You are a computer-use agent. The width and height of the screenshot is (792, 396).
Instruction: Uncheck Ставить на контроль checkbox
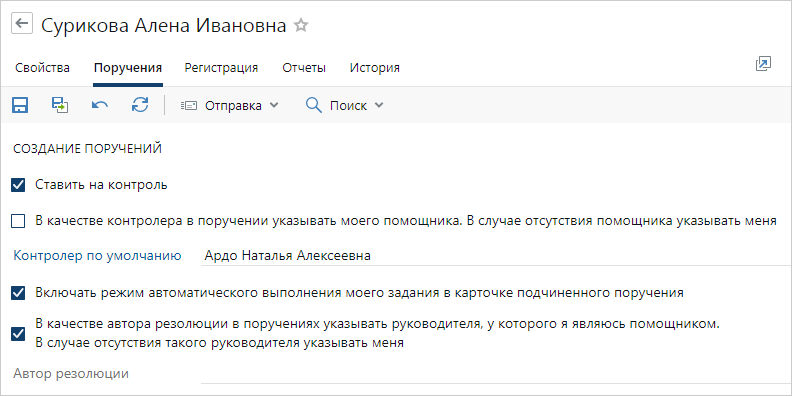coord(18,185)
